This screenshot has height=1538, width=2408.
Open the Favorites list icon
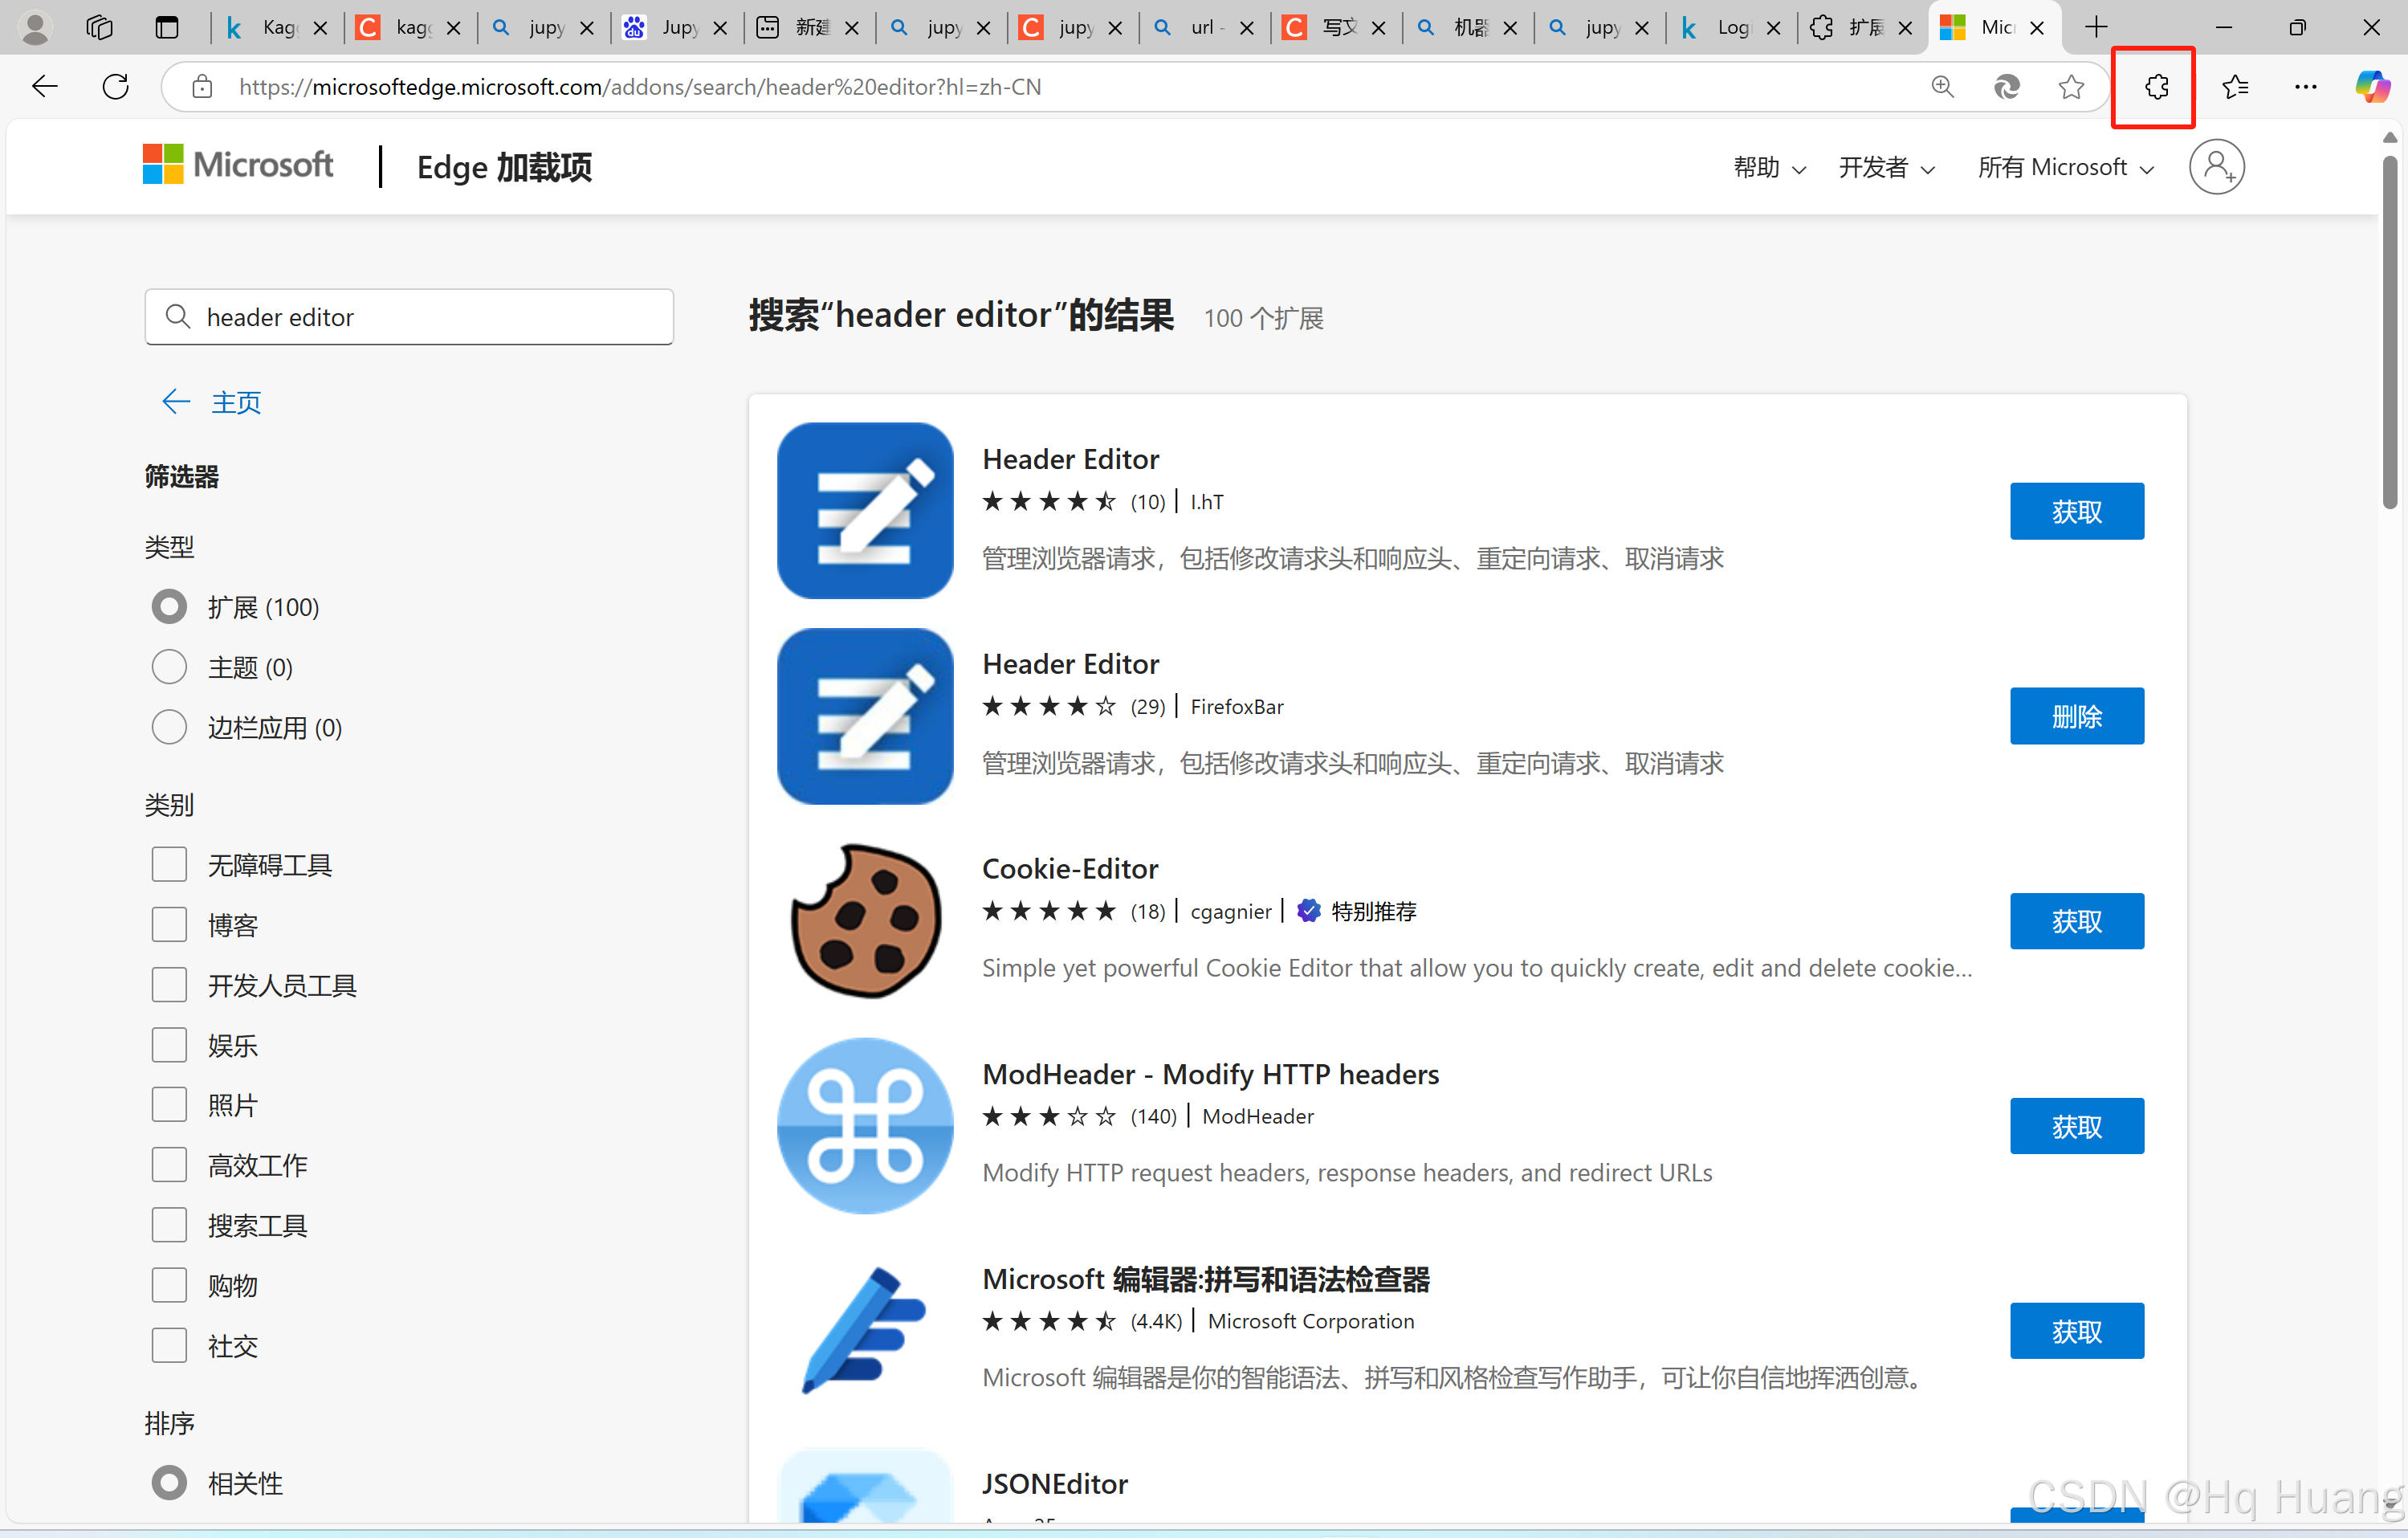2235,87
